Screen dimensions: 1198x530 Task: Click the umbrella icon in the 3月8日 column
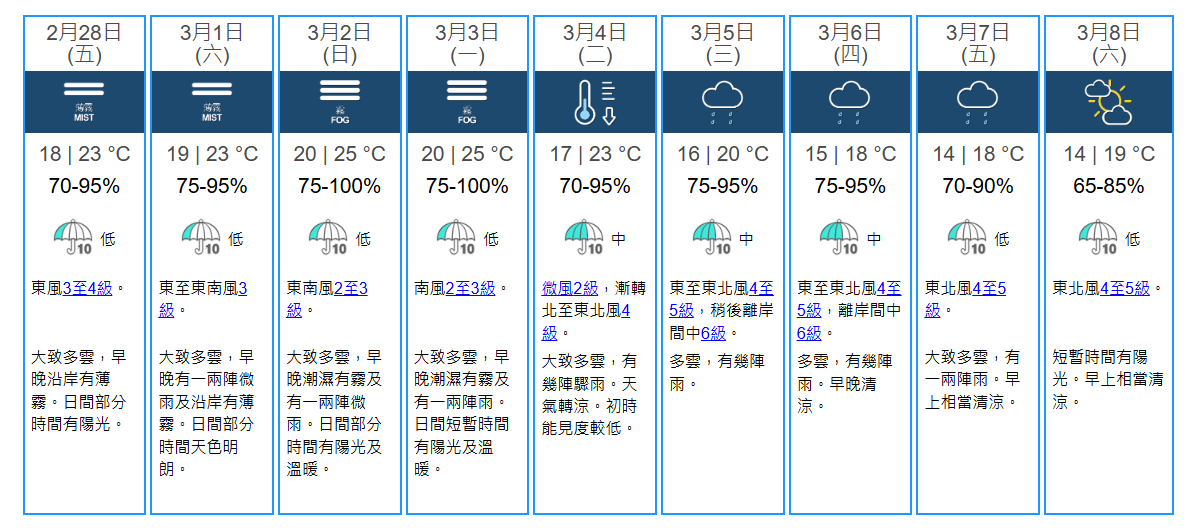coord(1097,238)
